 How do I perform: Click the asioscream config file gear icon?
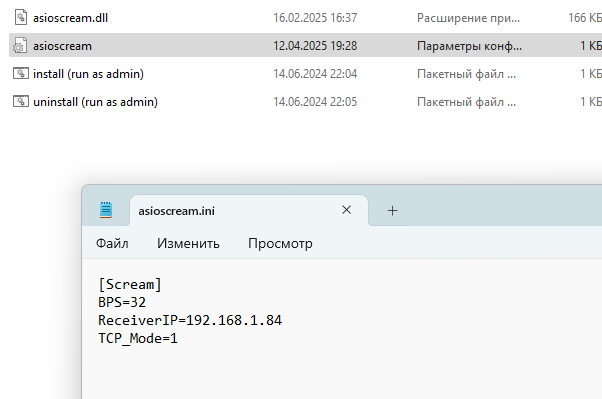20,45
